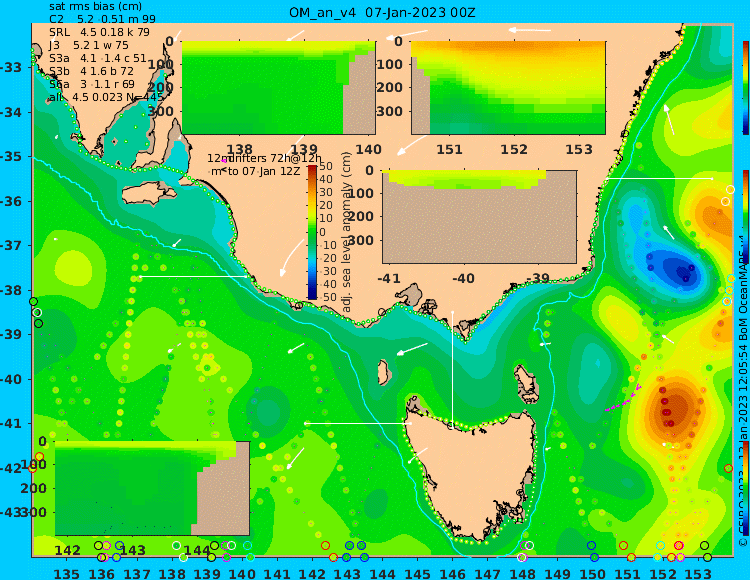Select the C2 satellite statistics row
Image resolution: width=750 pixels, height=580 pixels.
coord(102,19)
